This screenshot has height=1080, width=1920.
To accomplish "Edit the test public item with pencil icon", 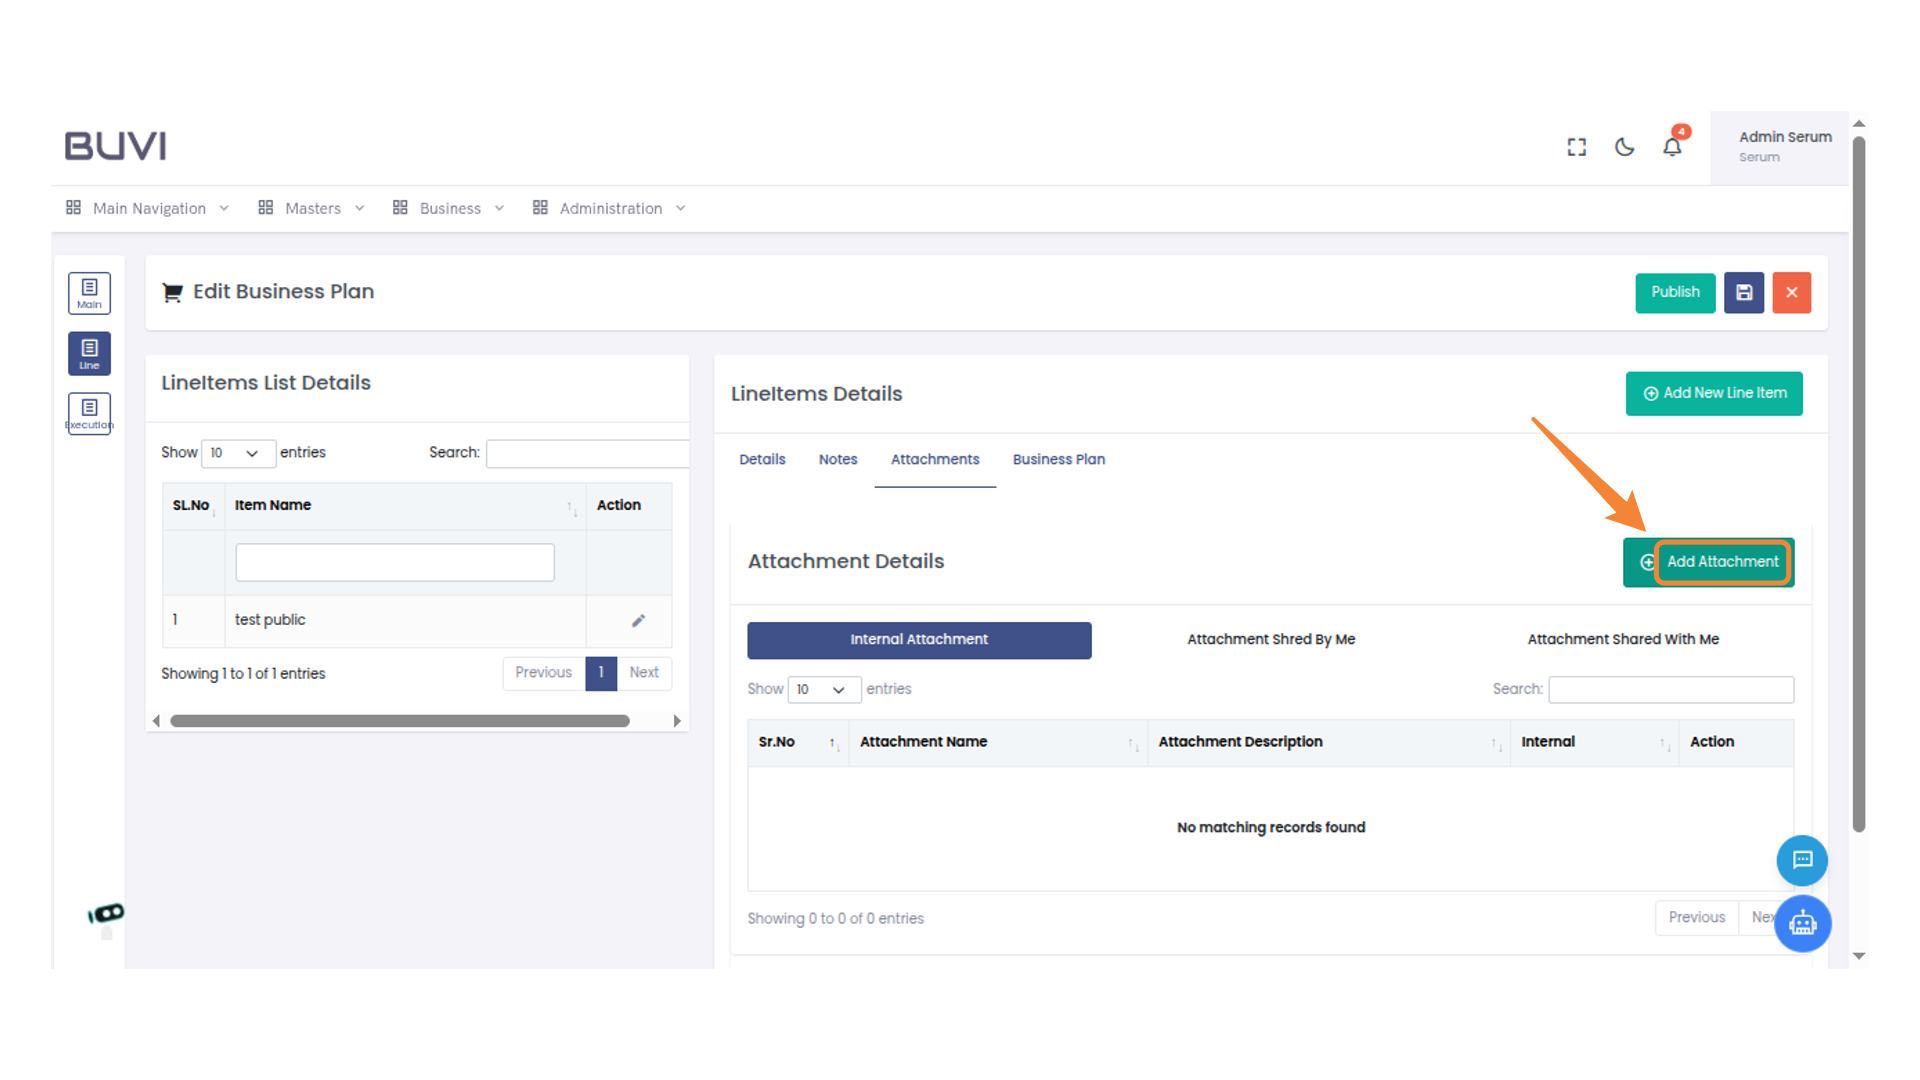I will [638, 620].
